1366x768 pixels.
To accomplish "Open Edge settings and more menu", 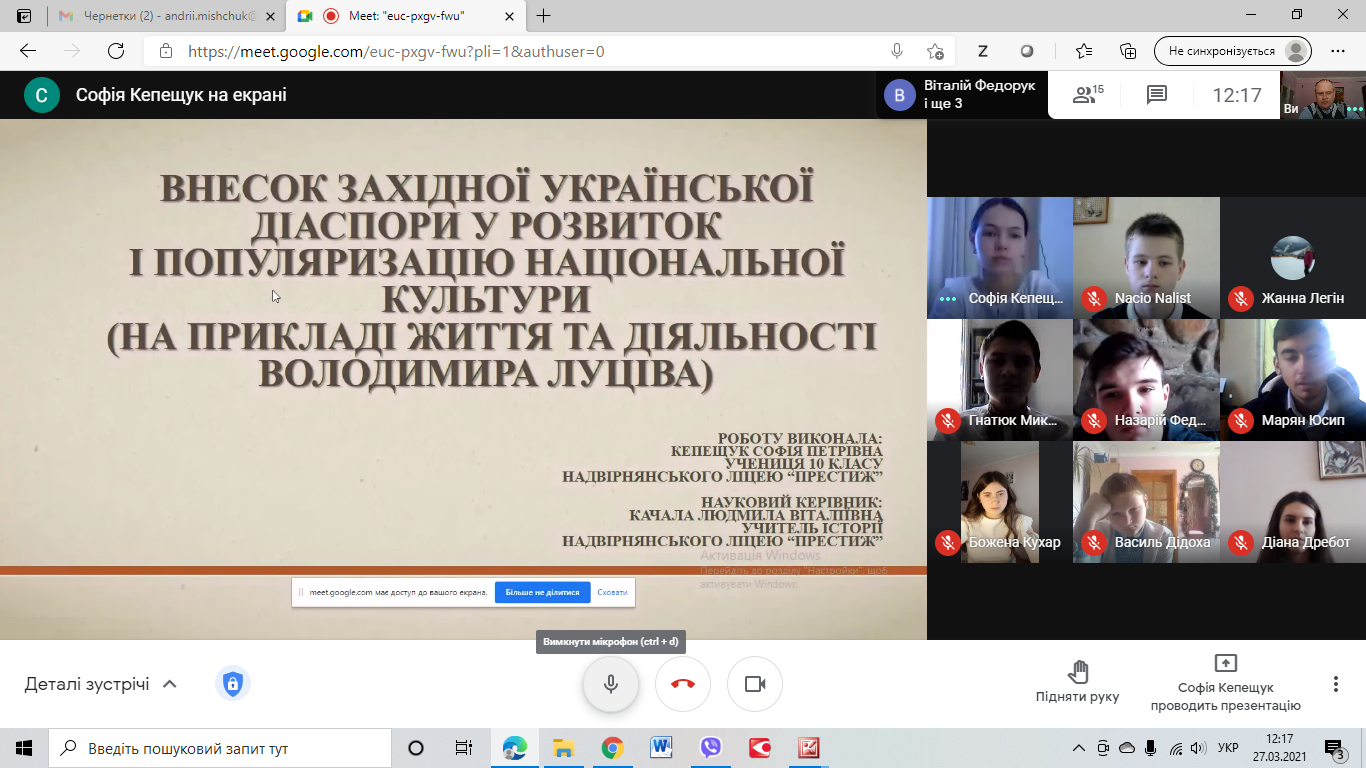I will (1338, 51).
